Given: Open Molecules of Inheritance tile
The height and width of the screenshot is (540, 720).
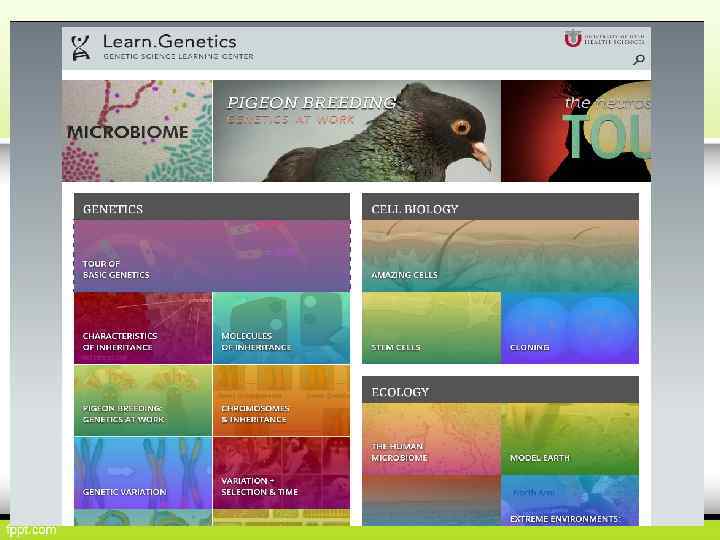Looking at the screenshot, I should [281, 328].
